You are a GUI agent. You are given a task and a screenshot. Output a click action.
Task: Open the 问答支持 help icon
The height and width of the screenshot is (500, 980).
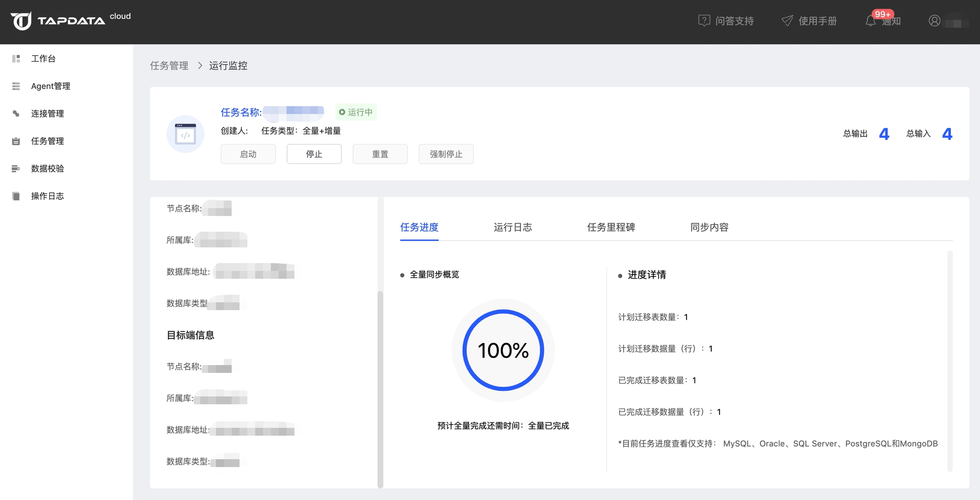[704, 21]
